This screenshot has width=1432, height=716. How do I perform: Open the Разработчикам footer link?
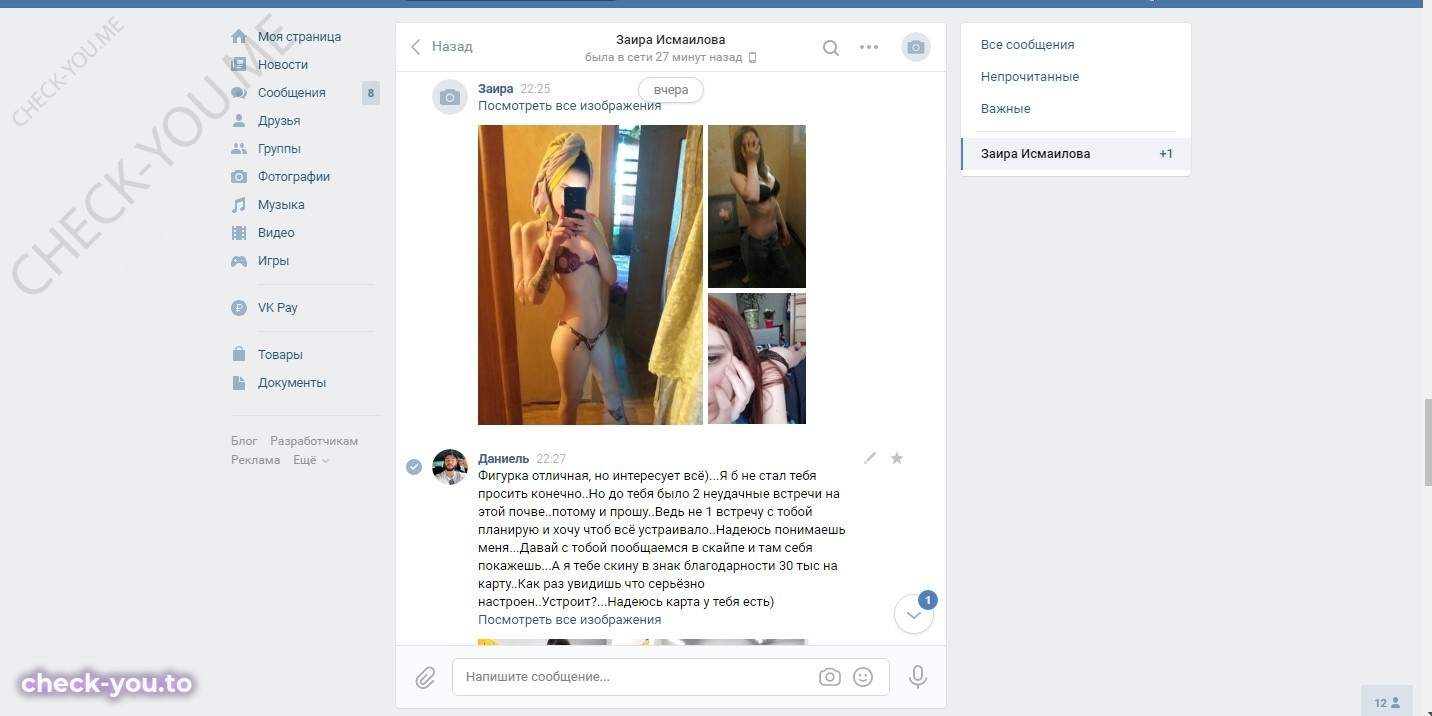pyautogui.click(x=314, y=441)
